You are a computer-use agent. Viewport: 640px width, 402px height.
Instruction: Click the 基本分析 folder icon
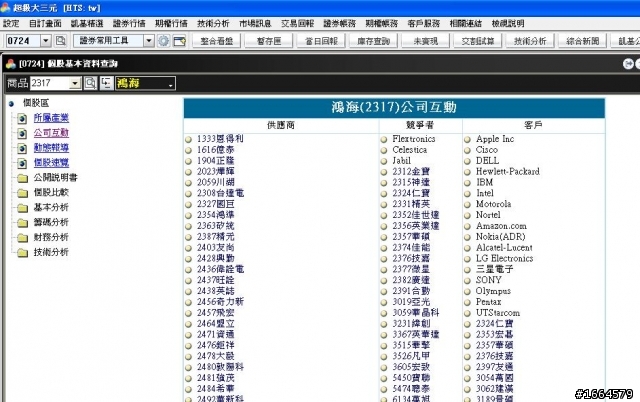[x=22, y=208]
